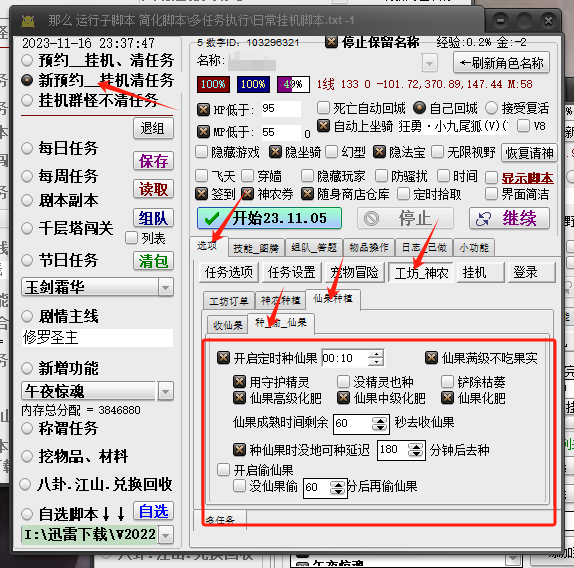This screenshot has height=568, width=574.
Task: Click the 00:10 time spinner arrows
Action: coord(376,358)
